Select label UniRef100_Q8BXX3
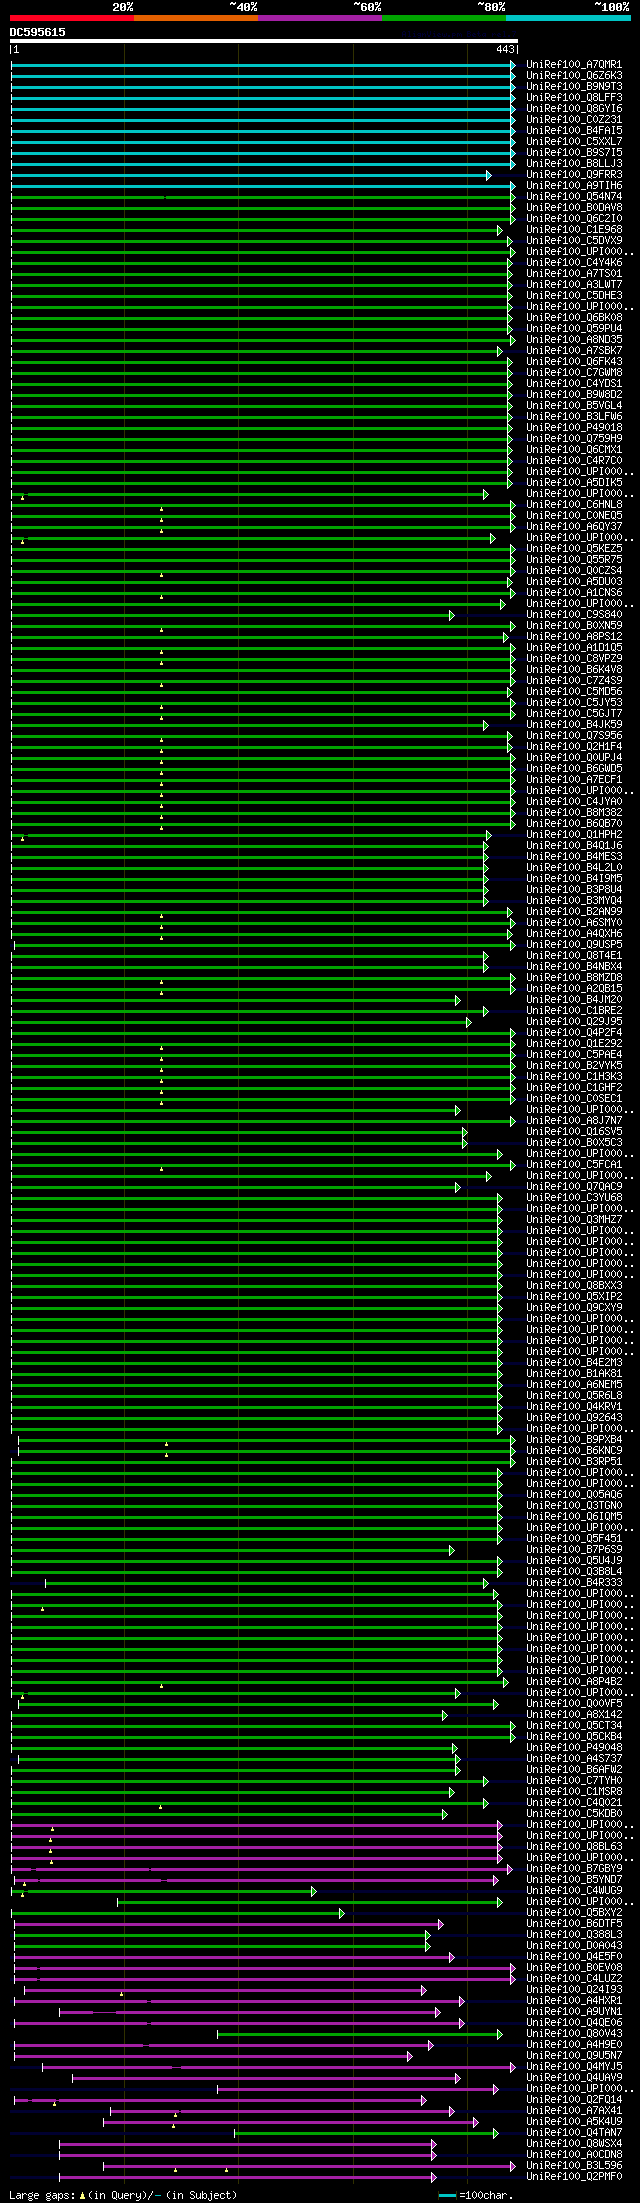Screen dimensions: 640x2203 [x=574, y=1286]
